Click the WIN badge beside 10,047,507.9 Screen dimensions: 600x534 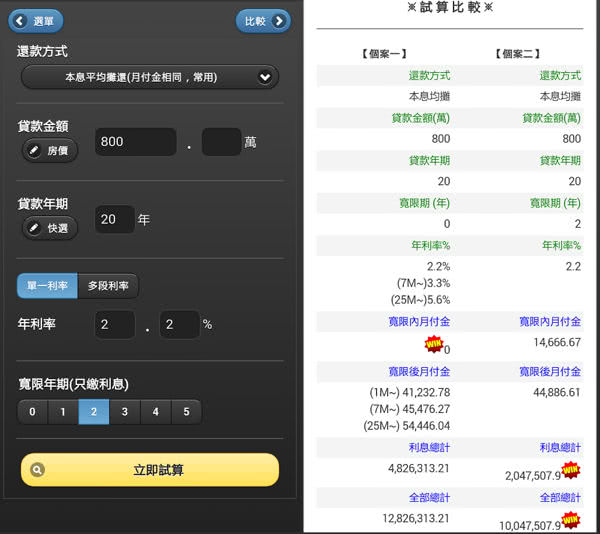pyautogui.click(x=571, y=520)
